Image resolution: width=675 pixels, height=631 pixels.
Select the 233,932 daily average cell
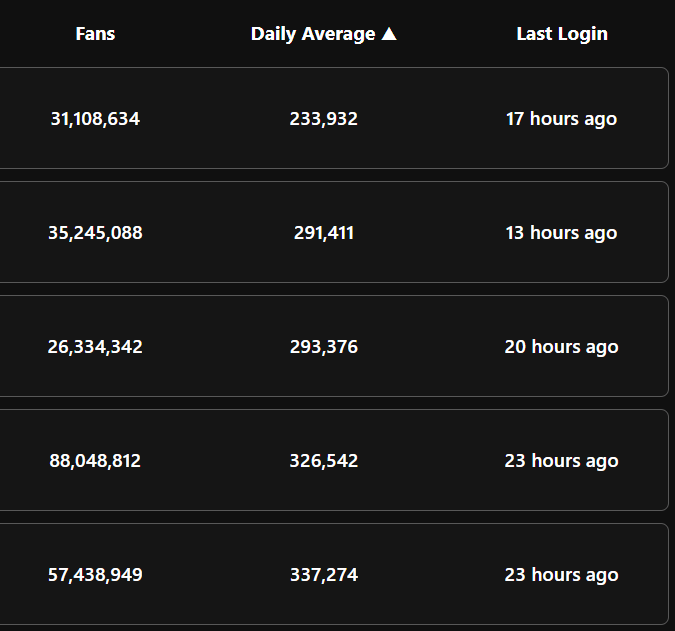[324, 119]
